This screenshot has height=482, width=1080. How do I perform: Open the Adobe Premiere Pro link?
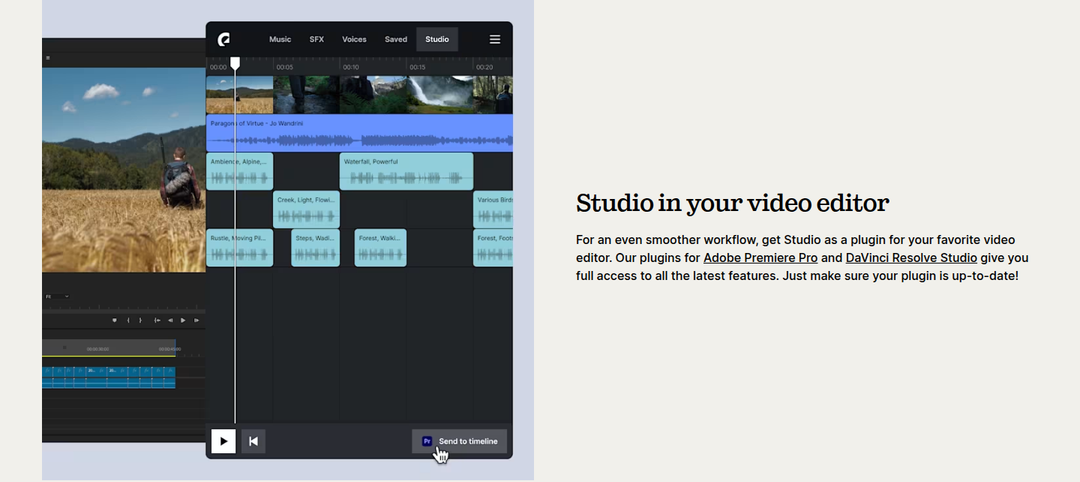[760, 258]
